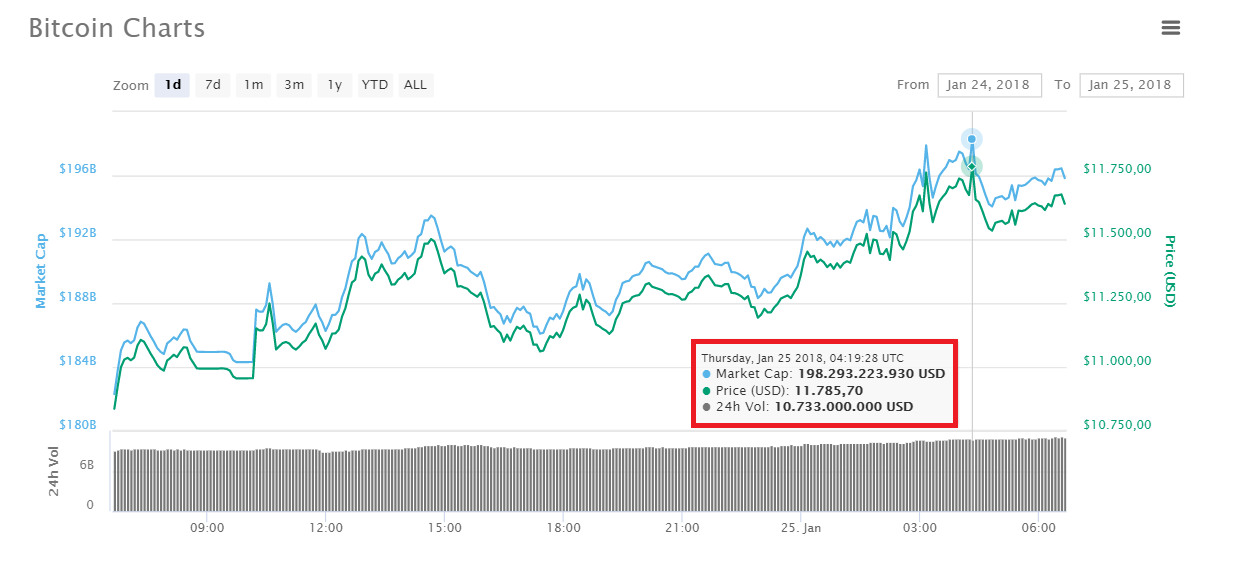Click the 21:00 time axis label
The image size is (1234, 561).
(681, 527)
